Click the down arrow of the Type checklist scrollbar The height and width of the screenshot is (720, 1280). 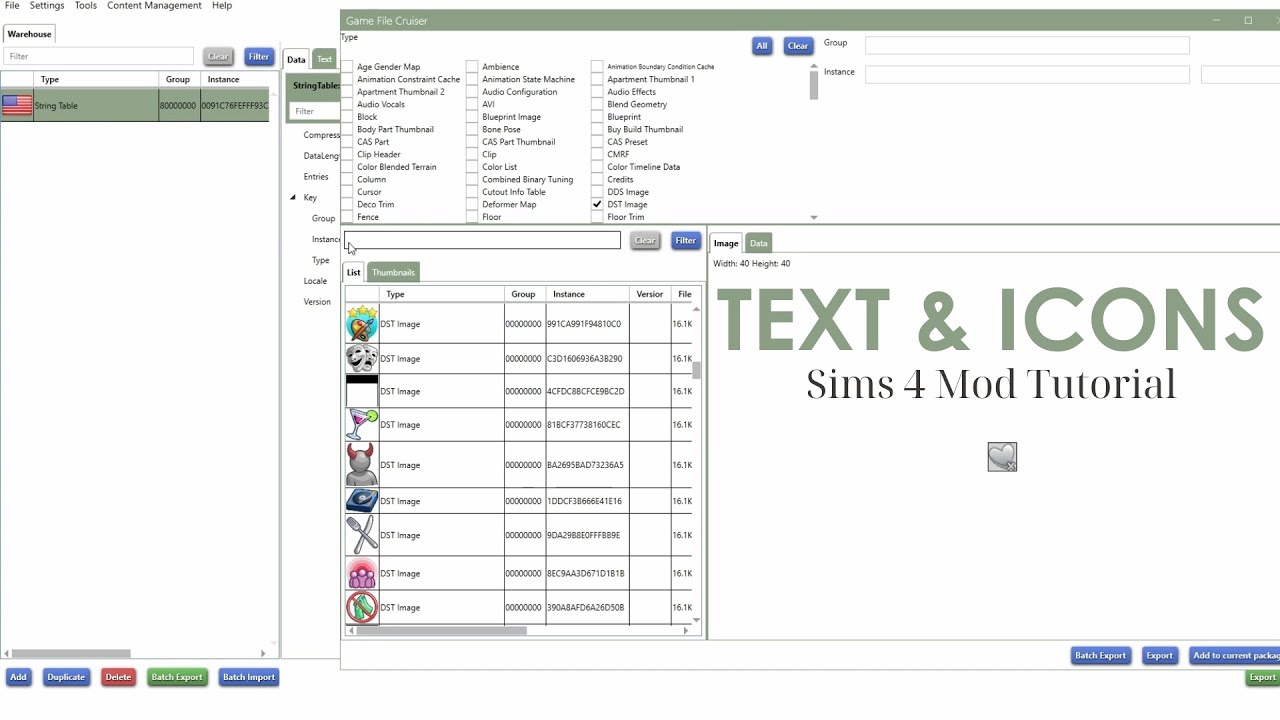(x=814, y=217)
